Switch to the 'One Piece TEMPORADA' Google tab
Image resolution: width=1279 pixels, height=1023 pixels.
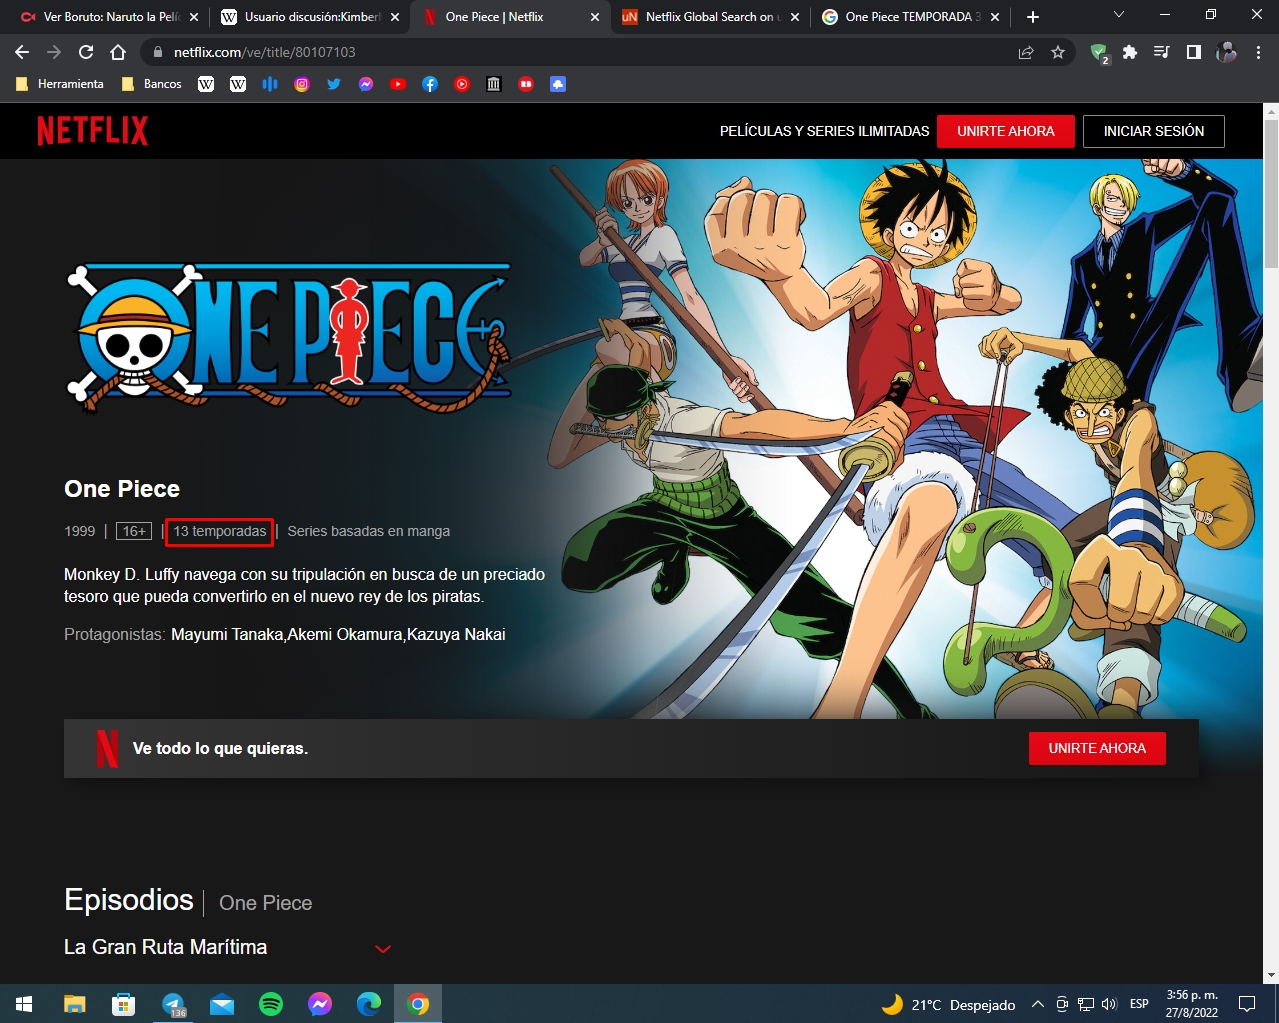click(x=911, y=17)
